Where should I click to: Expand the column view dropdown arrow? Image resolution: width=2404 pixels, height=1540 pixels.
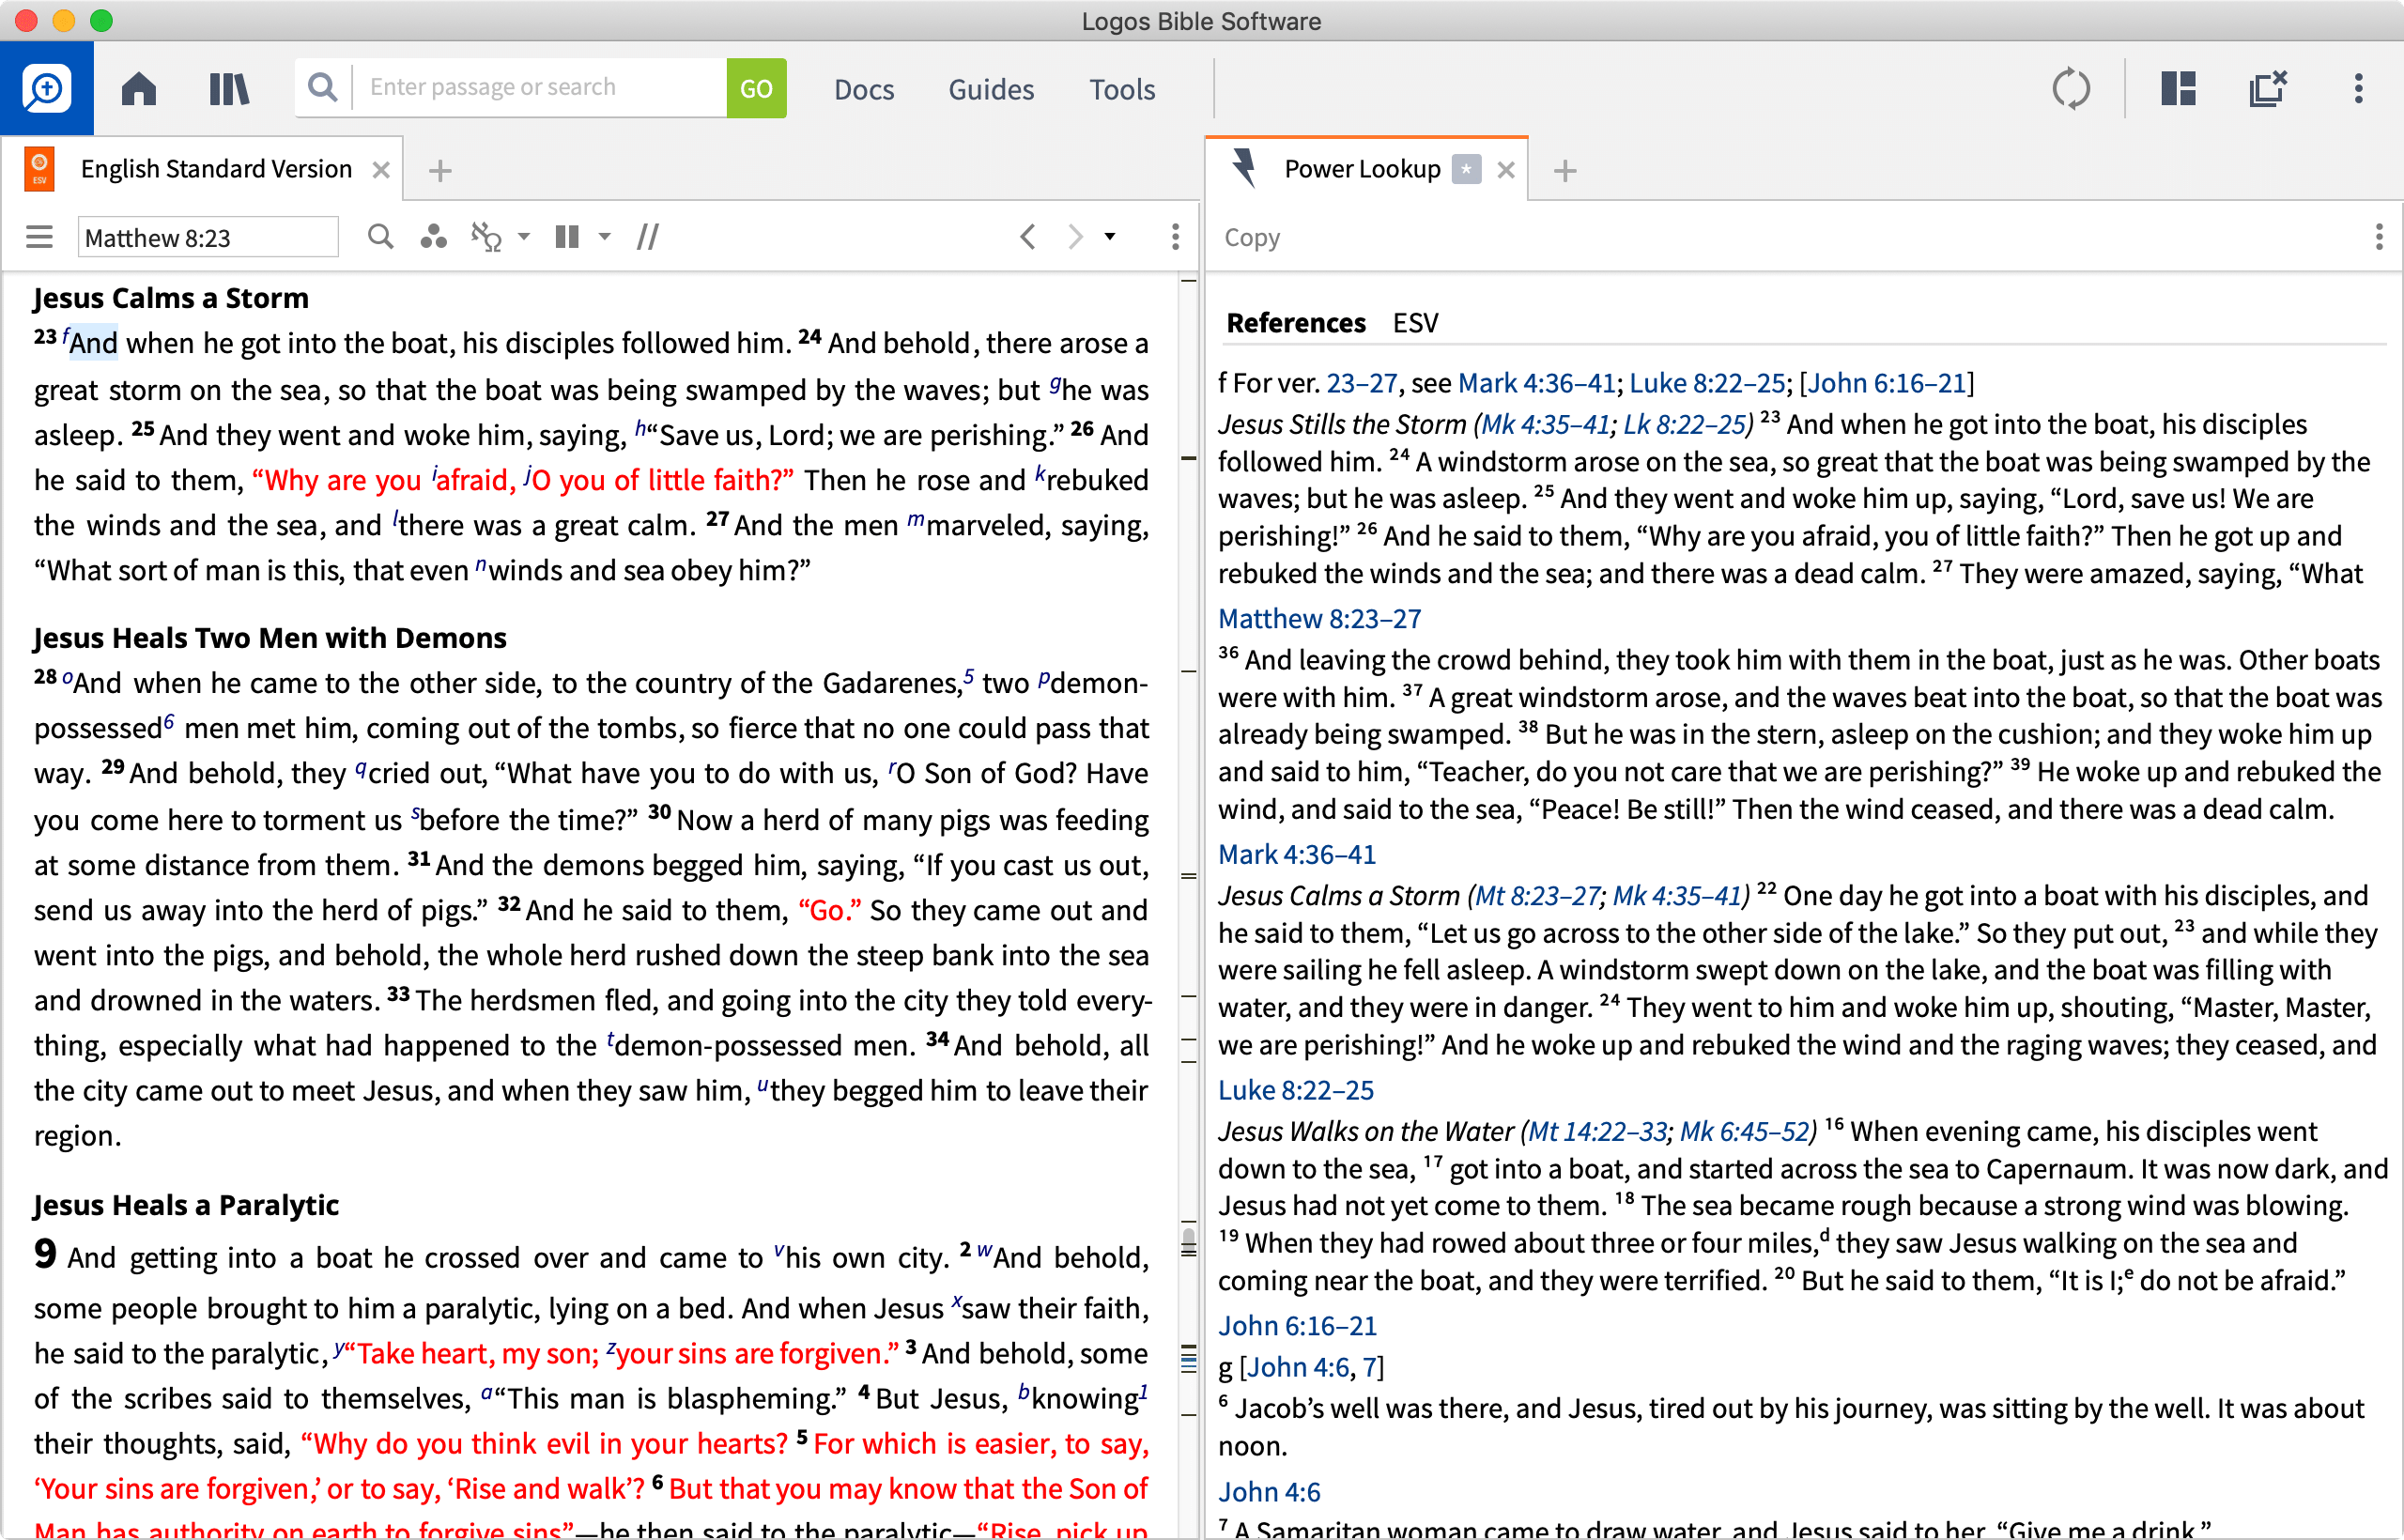604,237
